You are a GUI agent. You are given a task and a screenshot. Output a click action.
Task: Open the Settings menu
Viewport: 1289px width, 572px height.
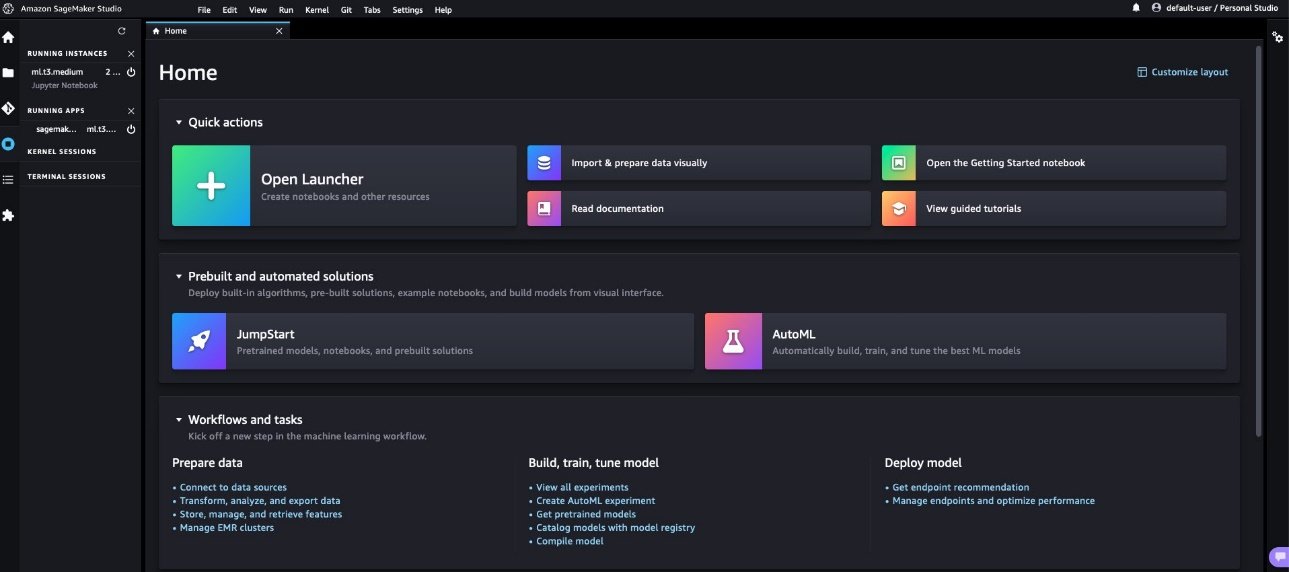tap(407, 10)
